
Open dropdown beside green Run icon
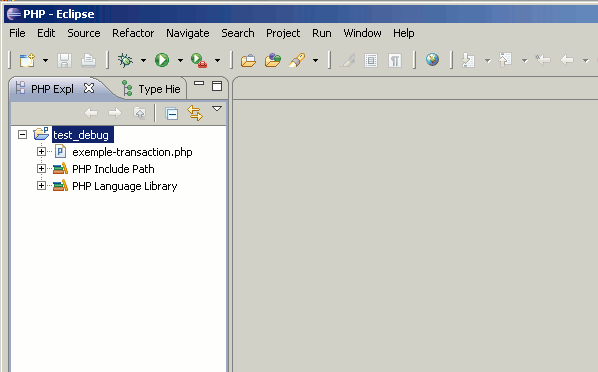point(180,60)
